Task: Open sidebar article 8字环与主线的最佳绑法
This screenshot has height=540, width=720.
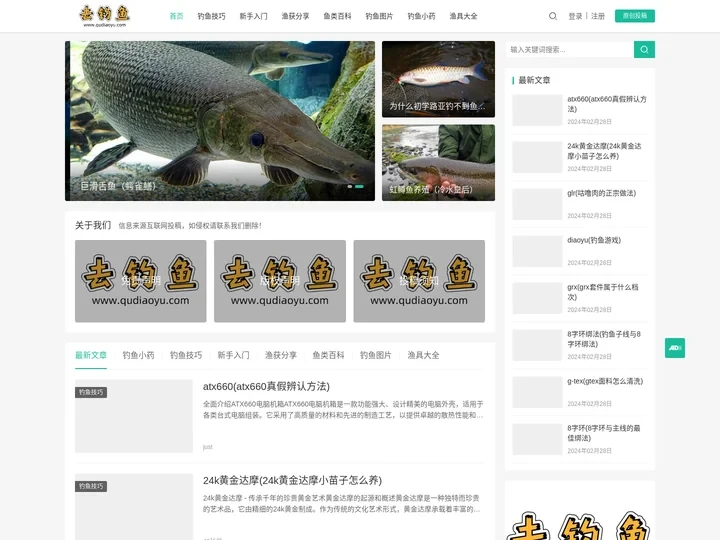Action: [604, 433]
